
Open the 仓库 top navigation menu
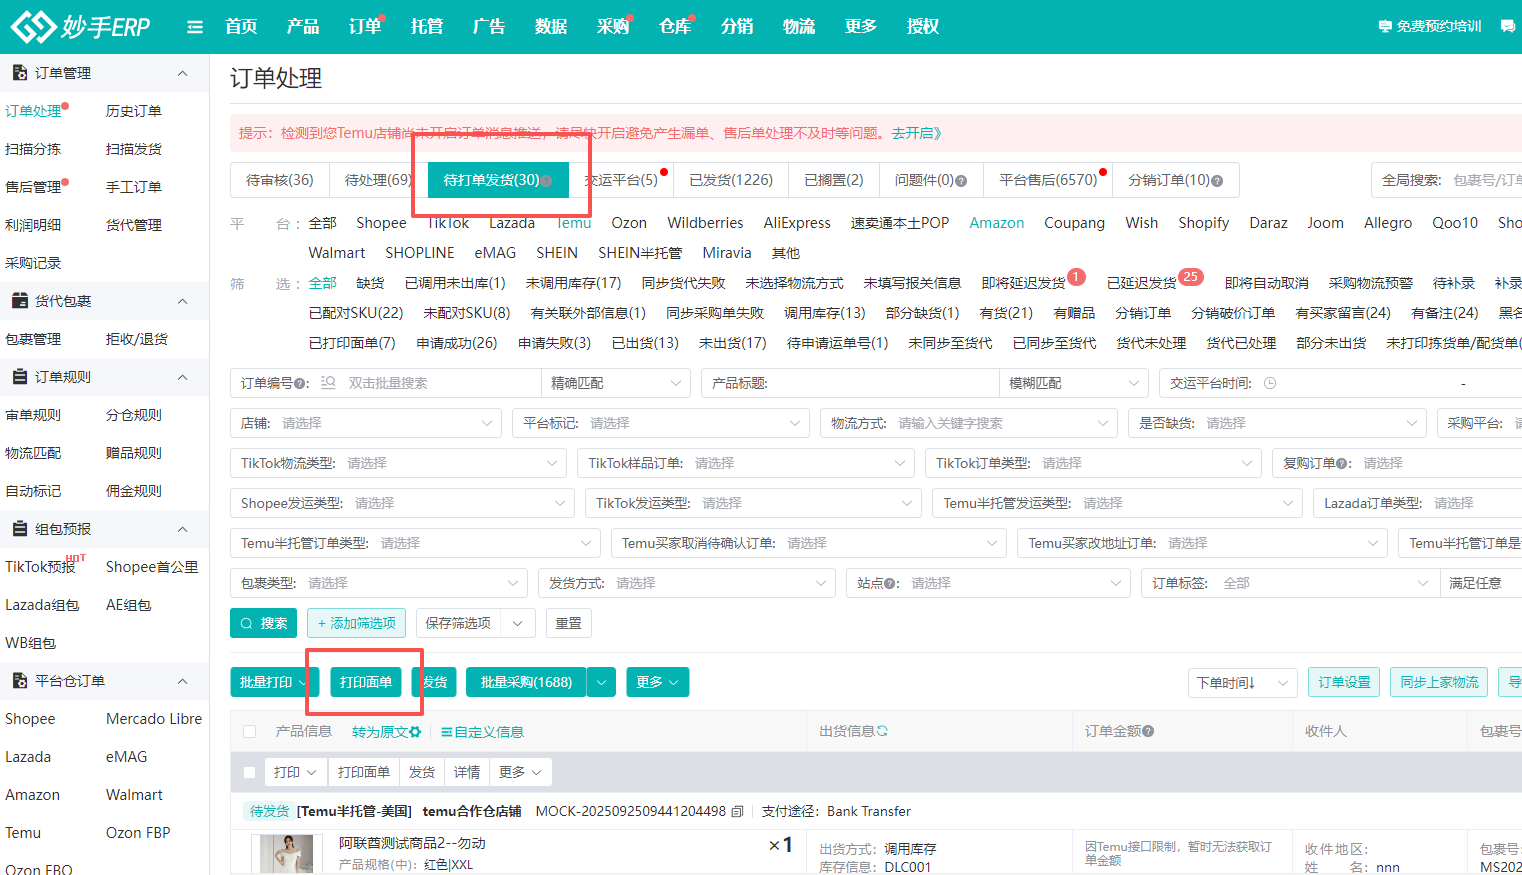coord(675,27)
